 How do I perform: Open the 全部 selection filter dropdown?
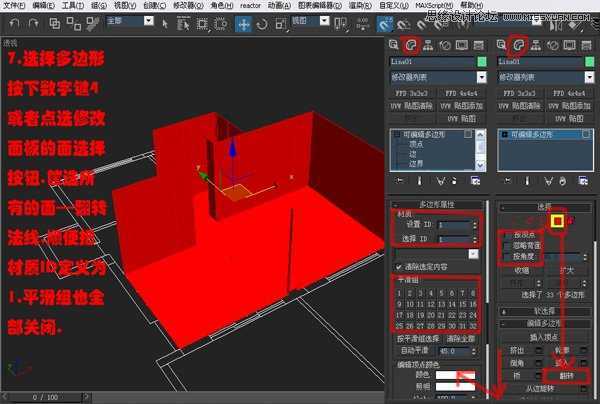click(x=149, y=21)
